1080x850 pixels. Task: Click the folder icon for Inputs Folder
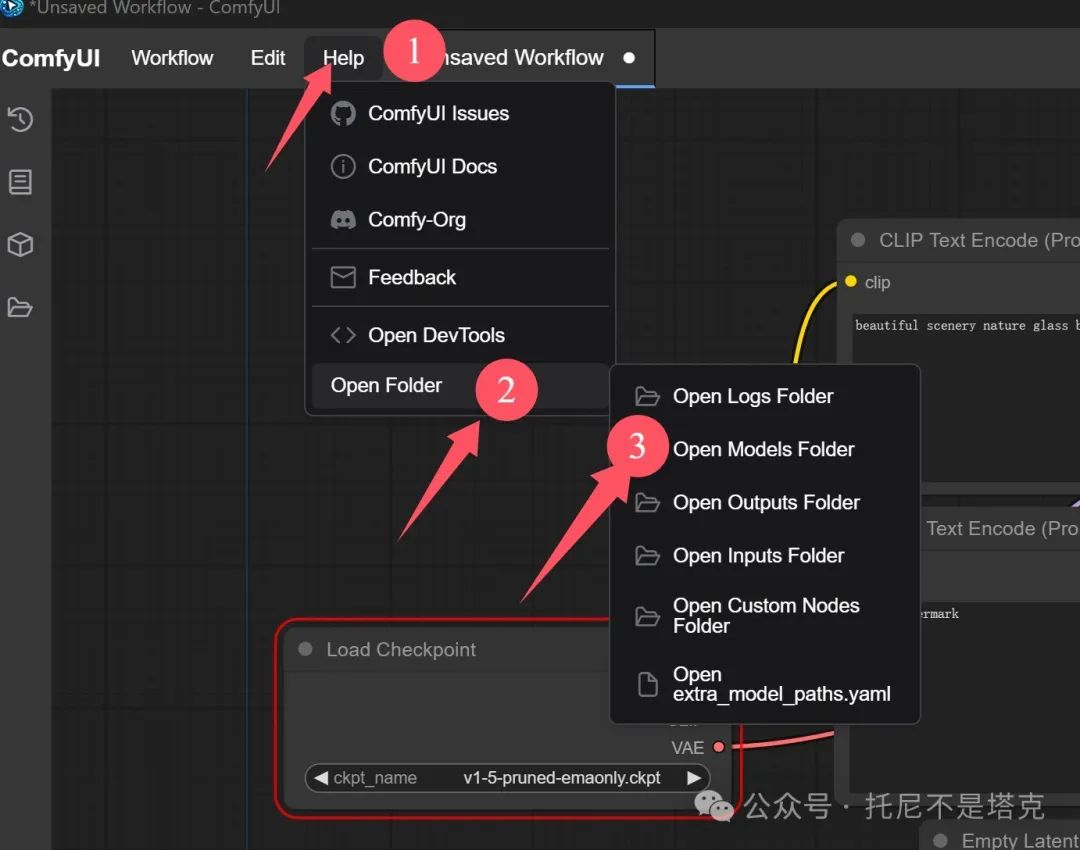click(647, 555)
